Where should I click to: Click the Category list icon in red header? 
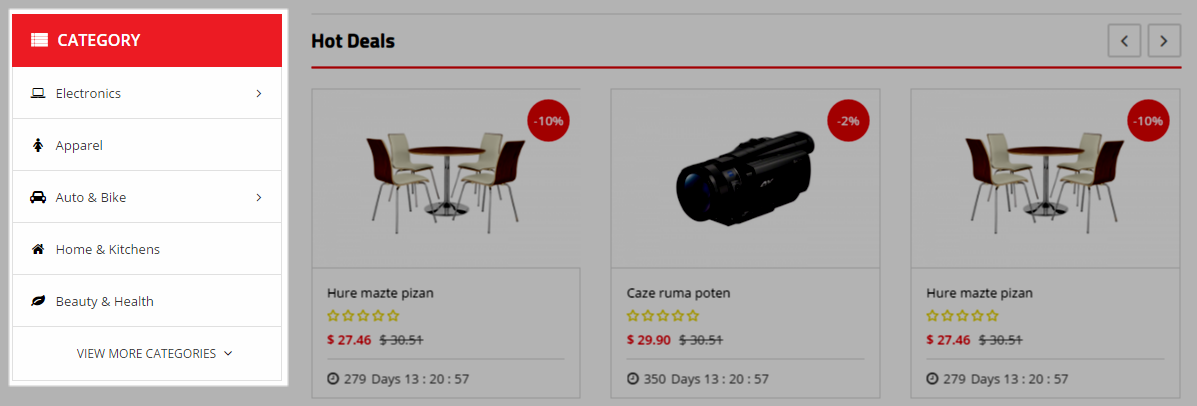pos(39,40)
